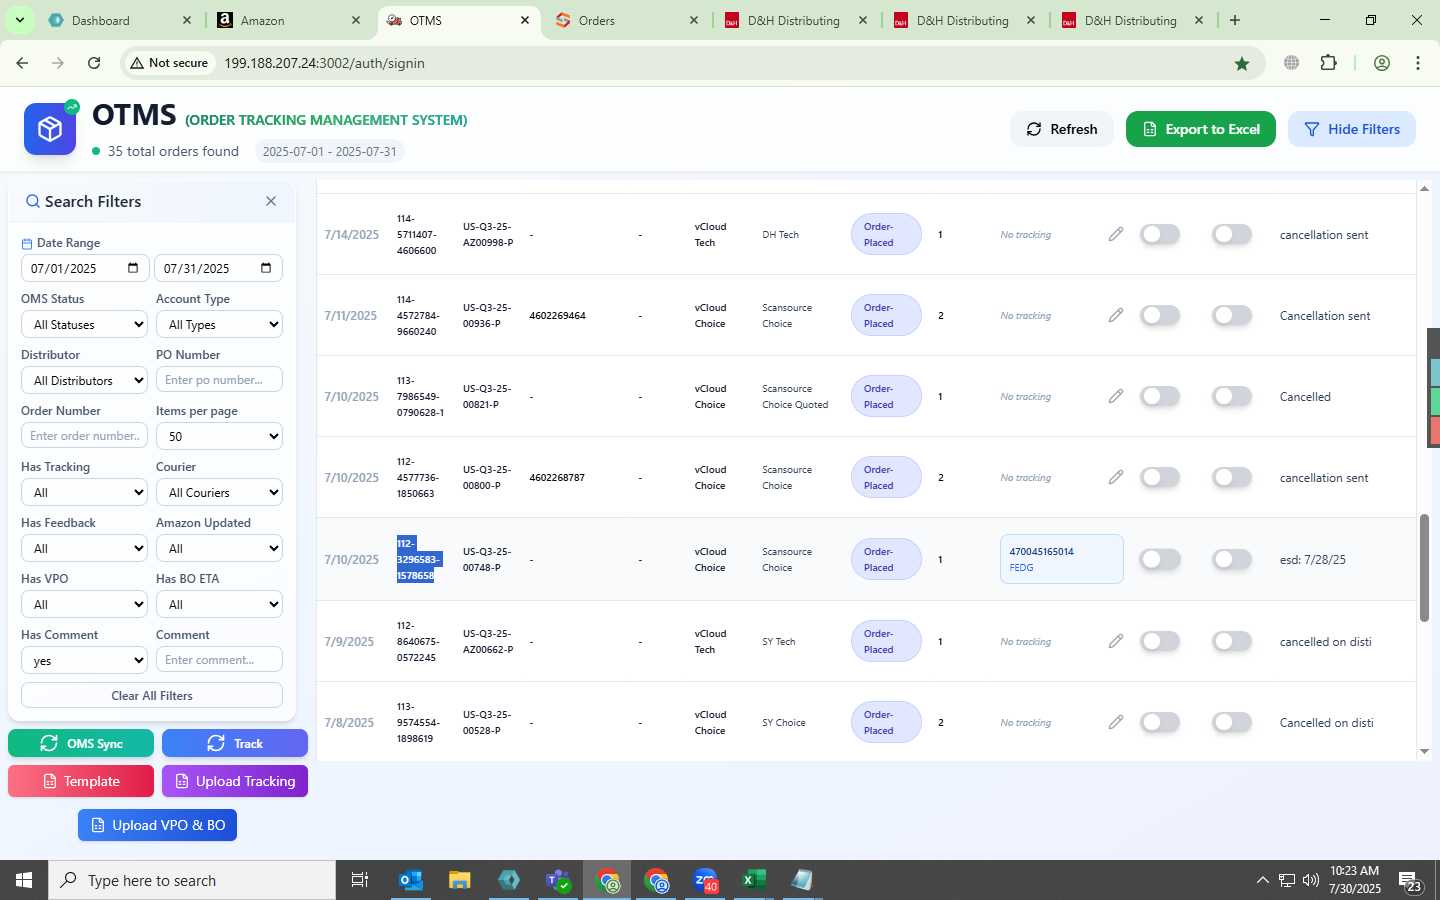Click the Upload Tracking button
Image resolution: width=1440 pixels, height=900 pixels.
tap(235, 781)
